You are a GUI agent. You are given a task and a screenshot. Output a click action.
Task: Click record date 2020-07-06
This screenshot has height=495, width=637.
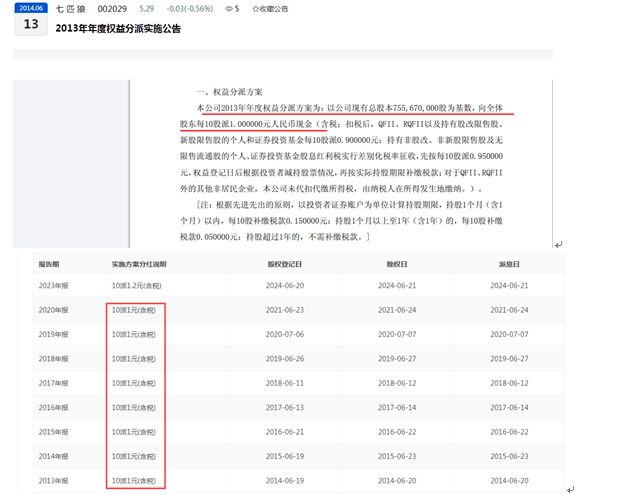point(285,334)
